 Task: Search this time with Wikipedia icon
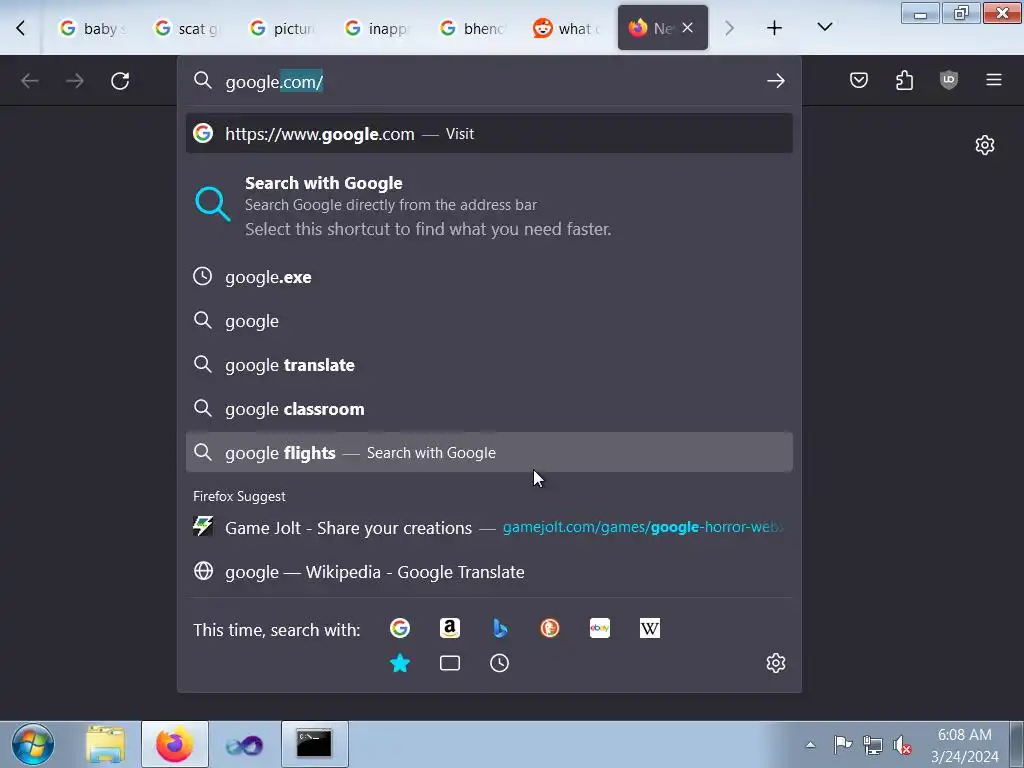click(650, 628)
